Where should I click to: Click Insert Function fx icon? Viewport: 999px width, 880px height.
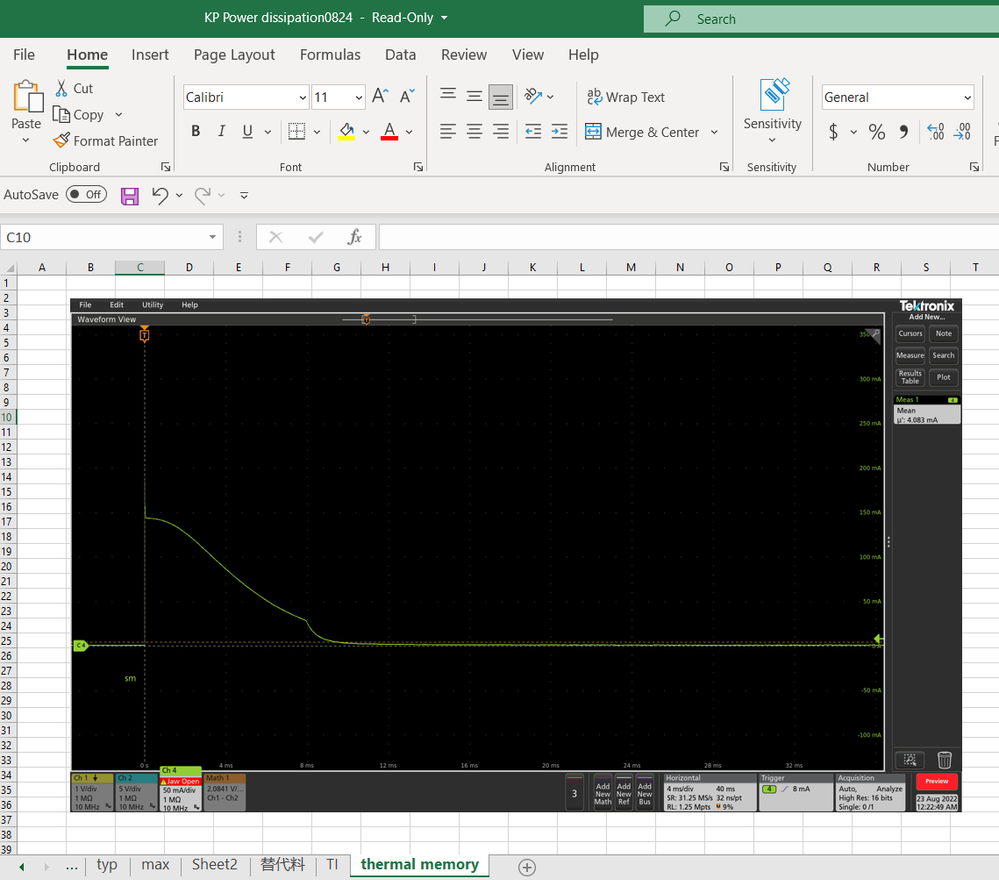coord(355,237)
